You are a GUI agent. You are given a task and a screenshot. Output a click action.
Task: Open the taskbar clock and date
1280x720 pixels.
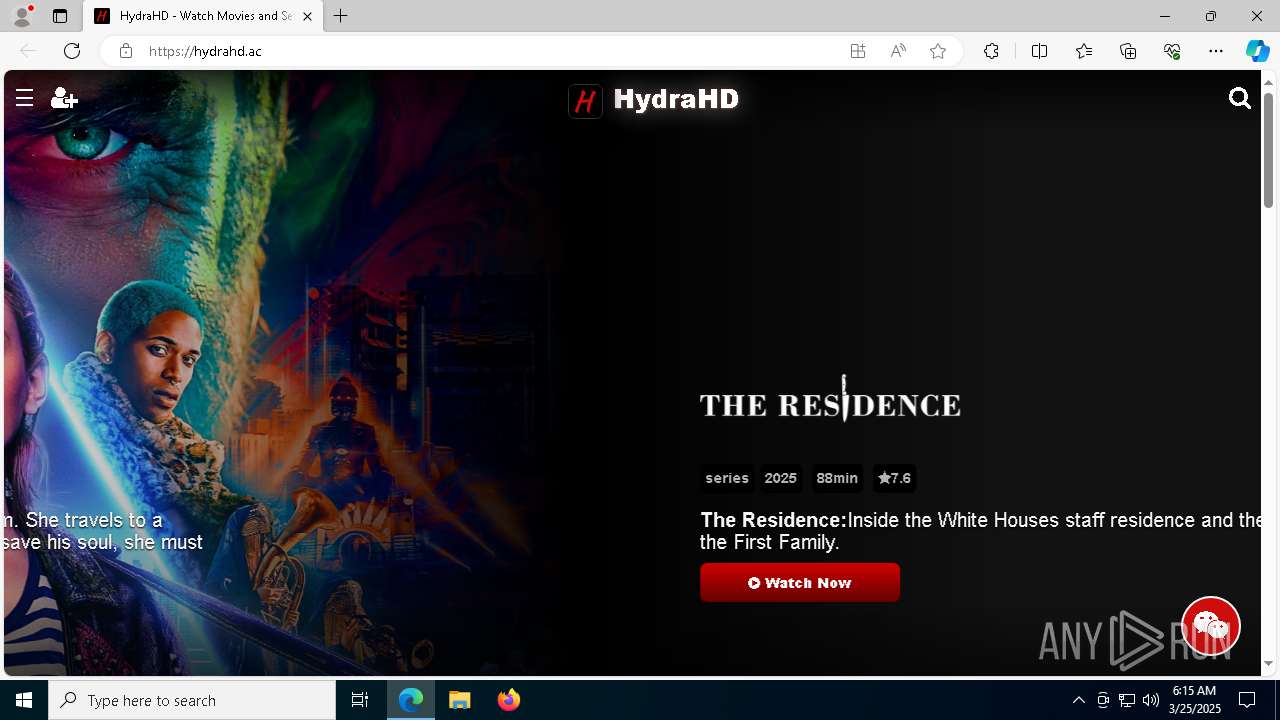click(x=1195, y=700)
